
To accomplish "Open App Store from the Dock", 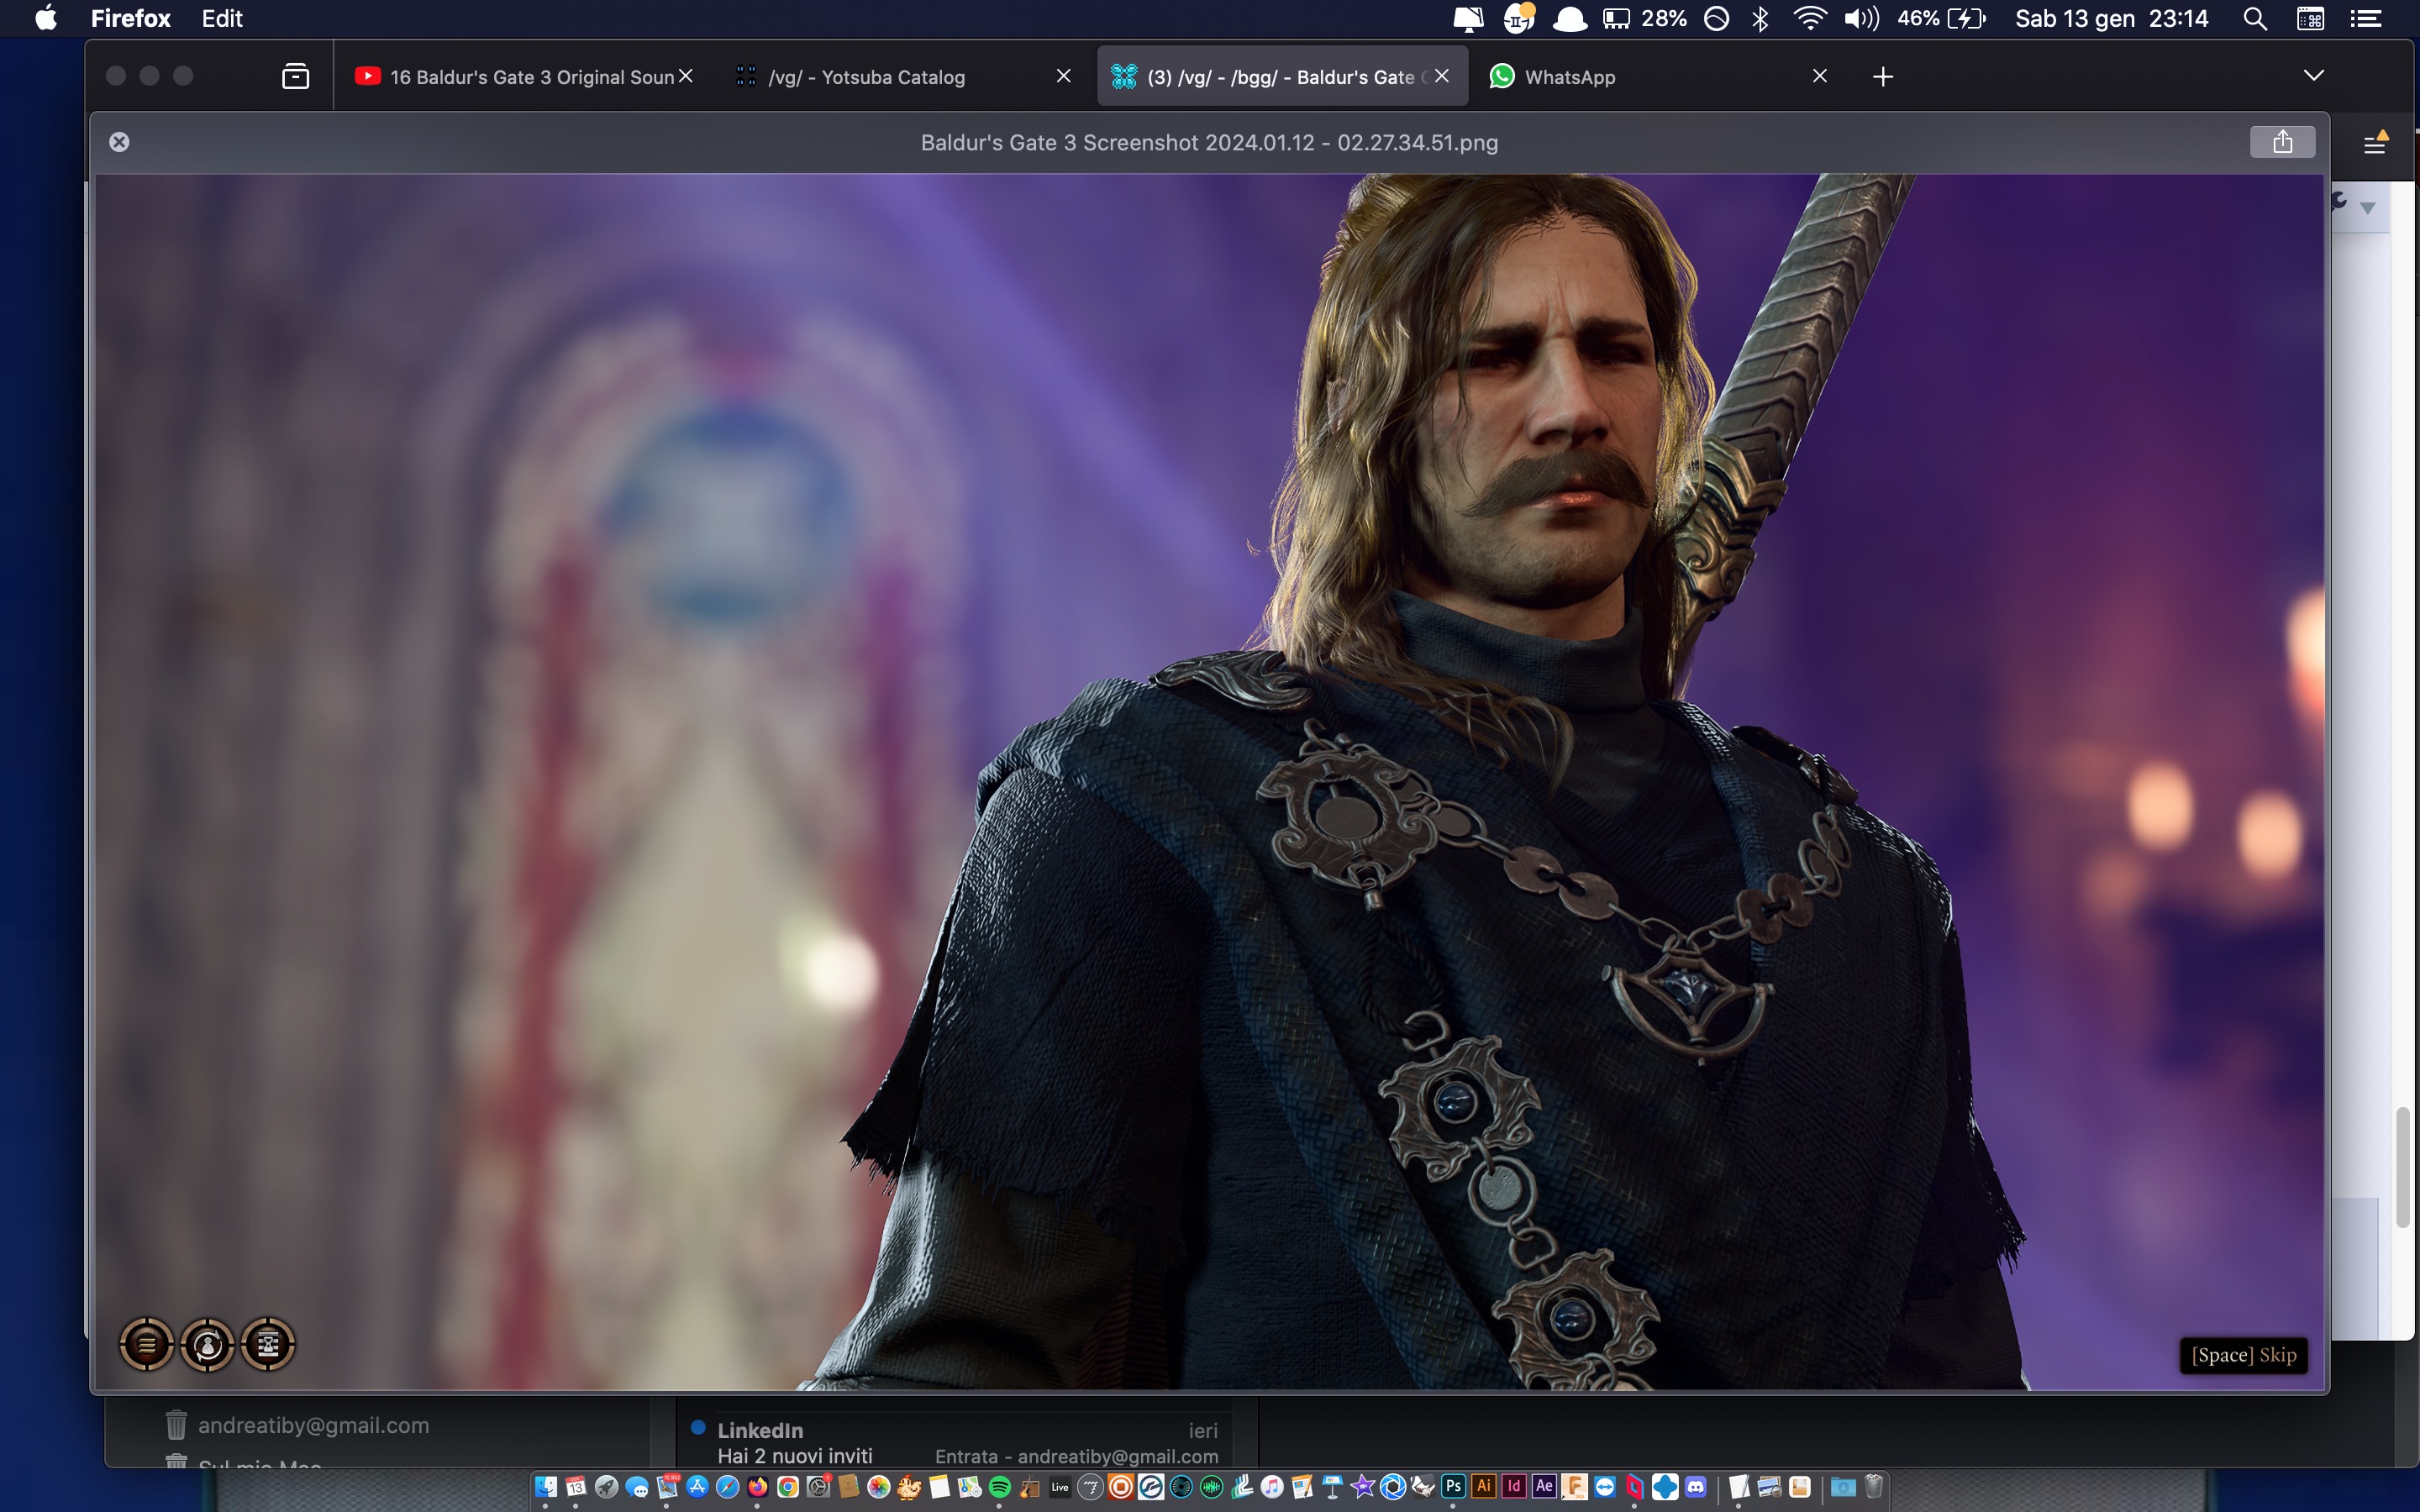I will tap(697, 1487).
